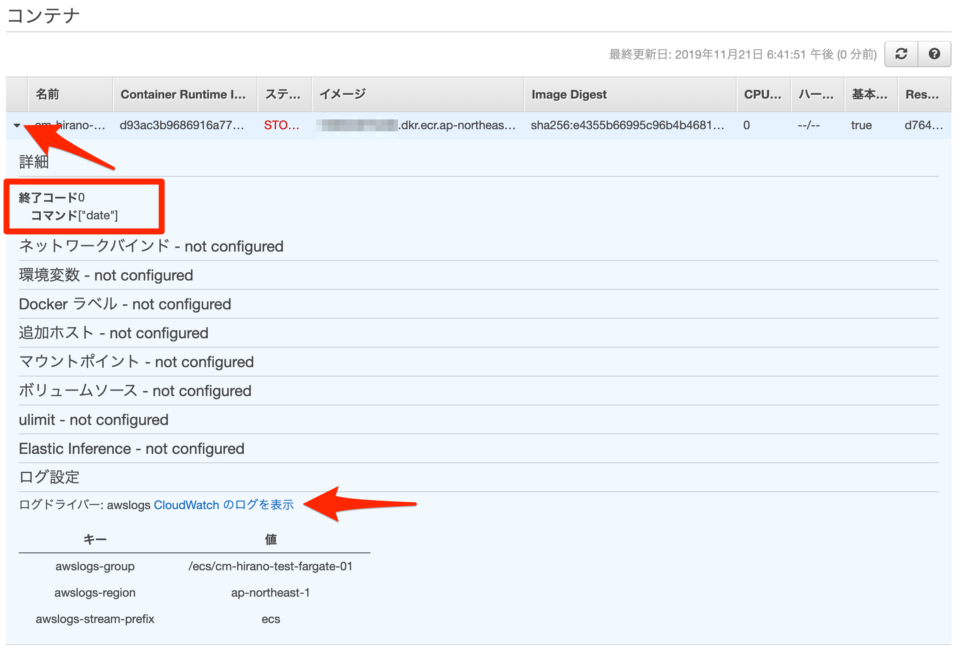The image size is (960, 657).
Task: Click the 値 table header
Action: point(271,539)
